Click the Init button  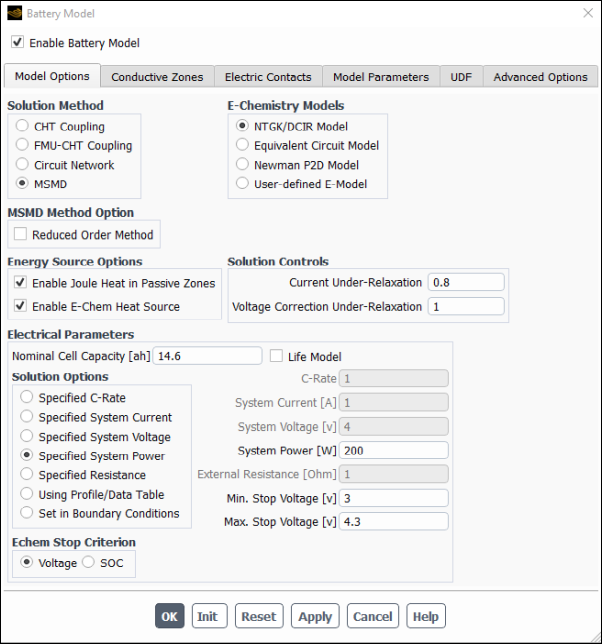coord(209,616)
